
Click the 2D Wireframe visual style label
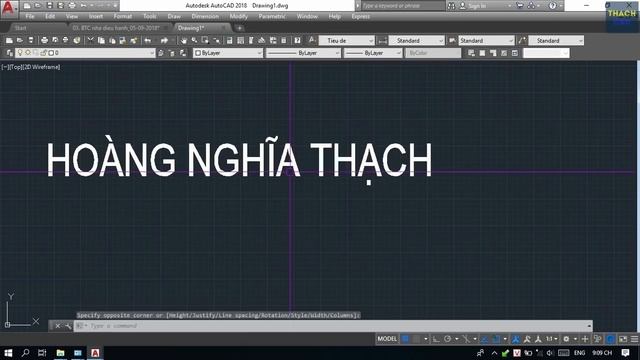(42, 67)
